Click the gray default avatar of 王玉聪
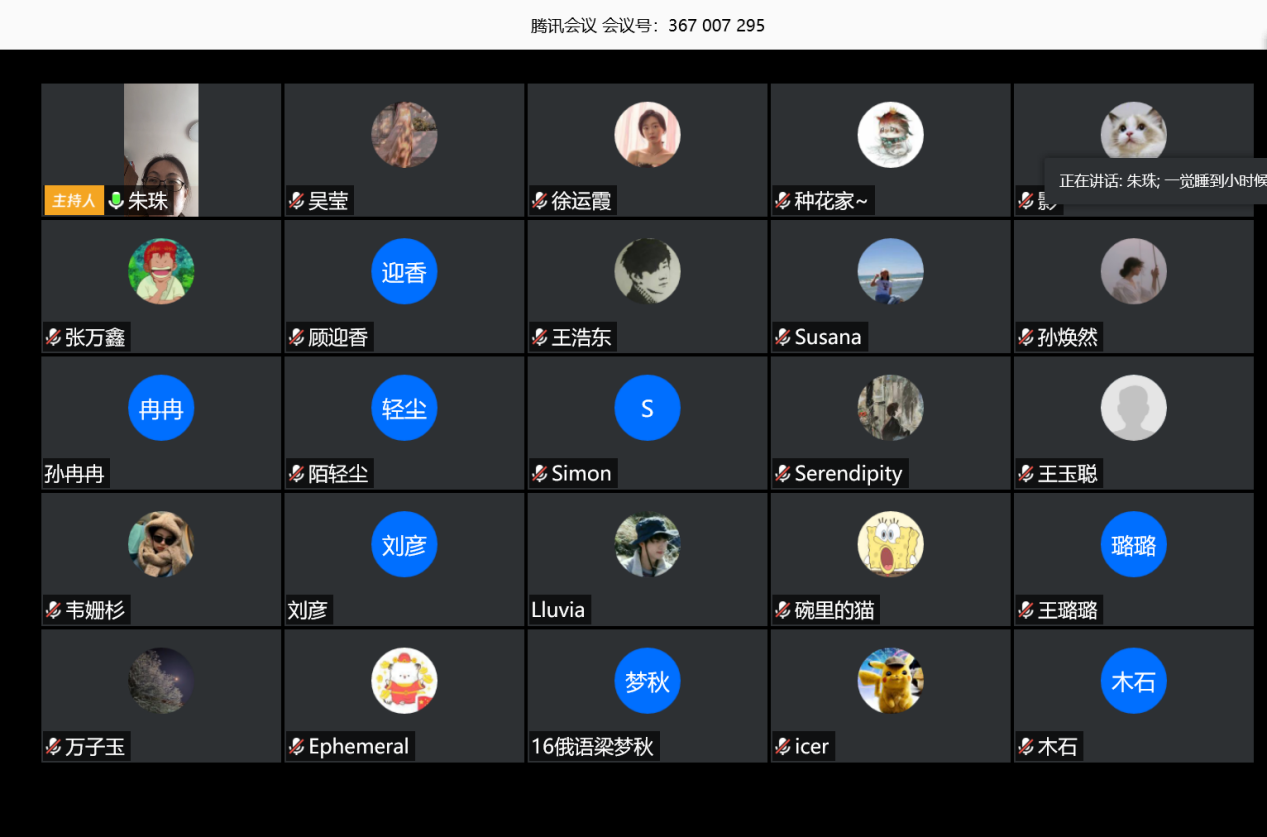This screenshot has width=1267, height=837. pyautogui.click(x=1133, y=408)
